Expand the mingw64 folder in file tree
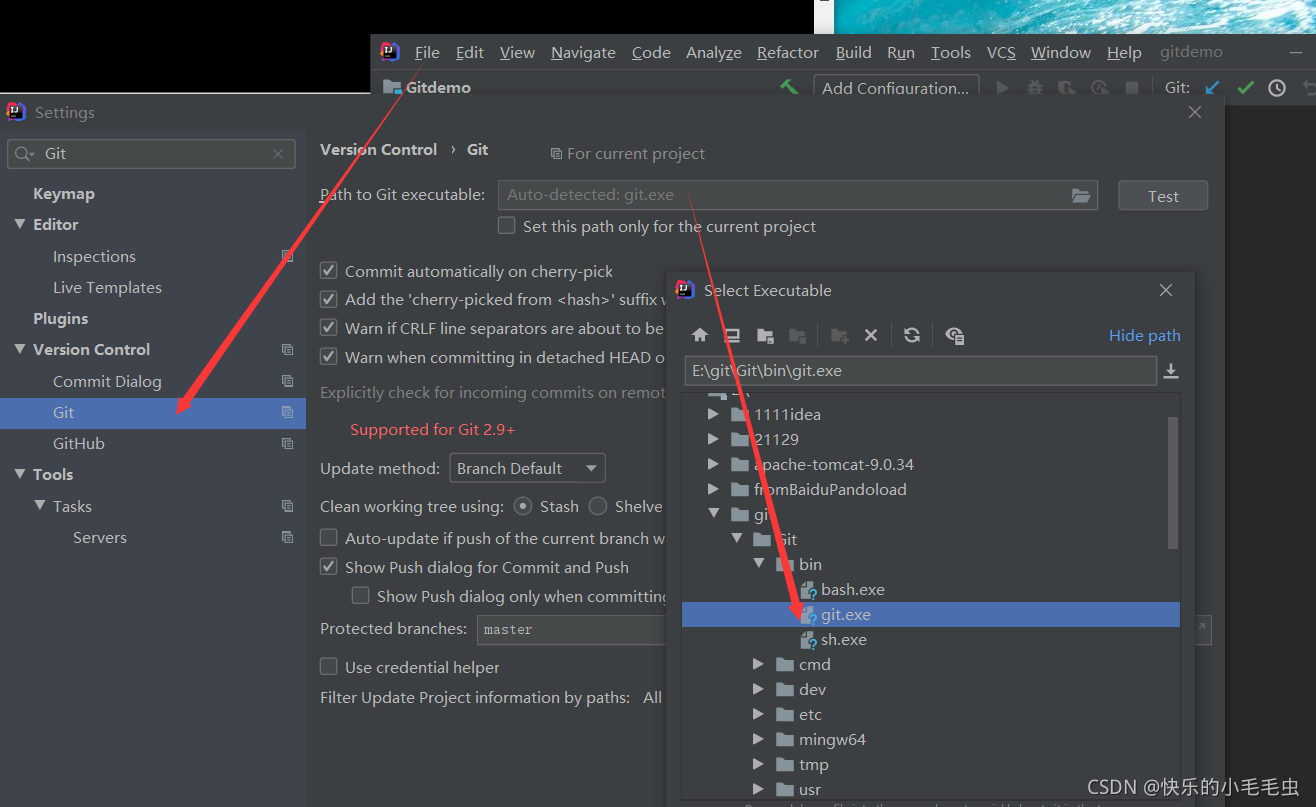 click(758, 740)
